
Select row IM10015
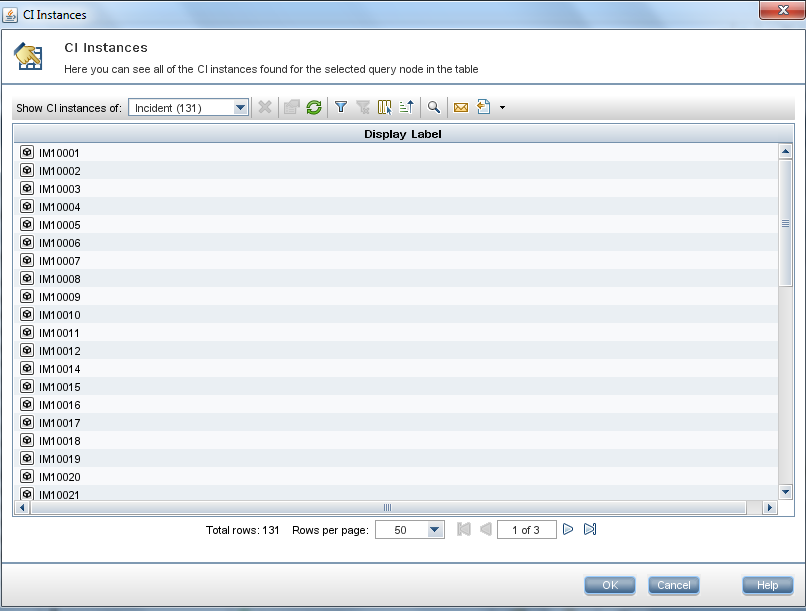396,386
